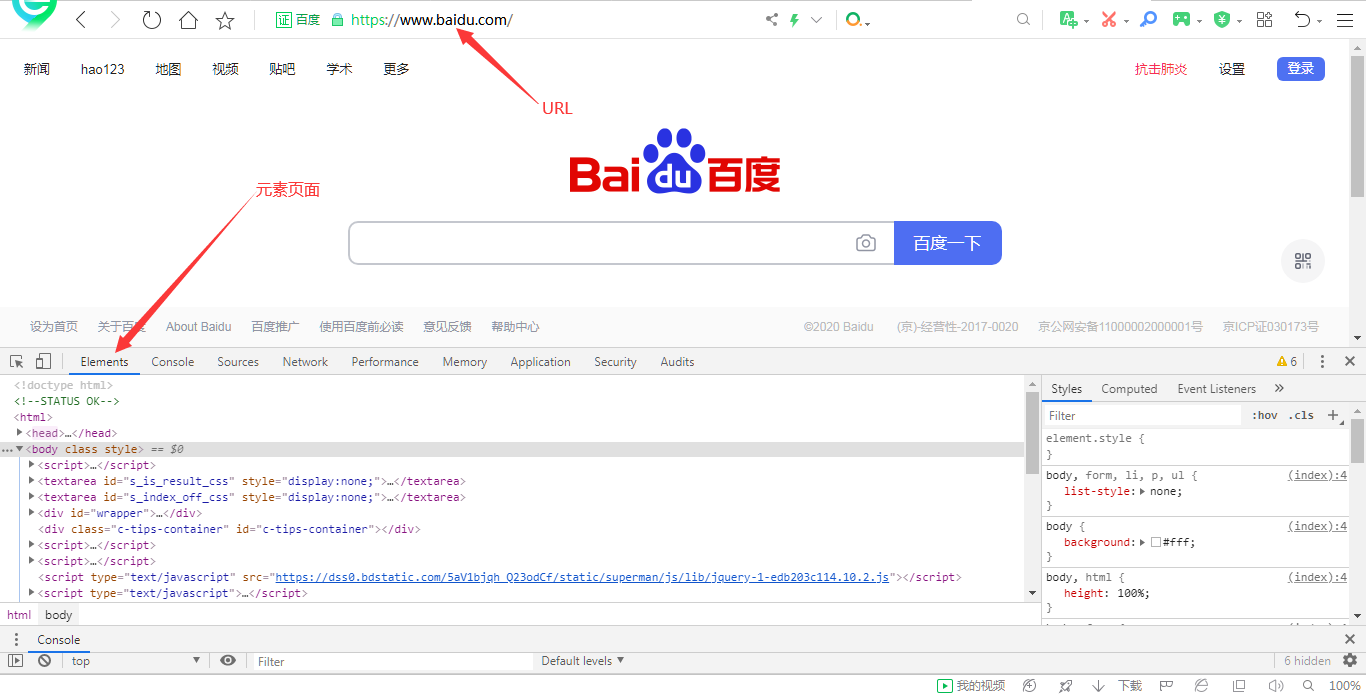Switch to the Network tab in DevTools

point(305,361)
